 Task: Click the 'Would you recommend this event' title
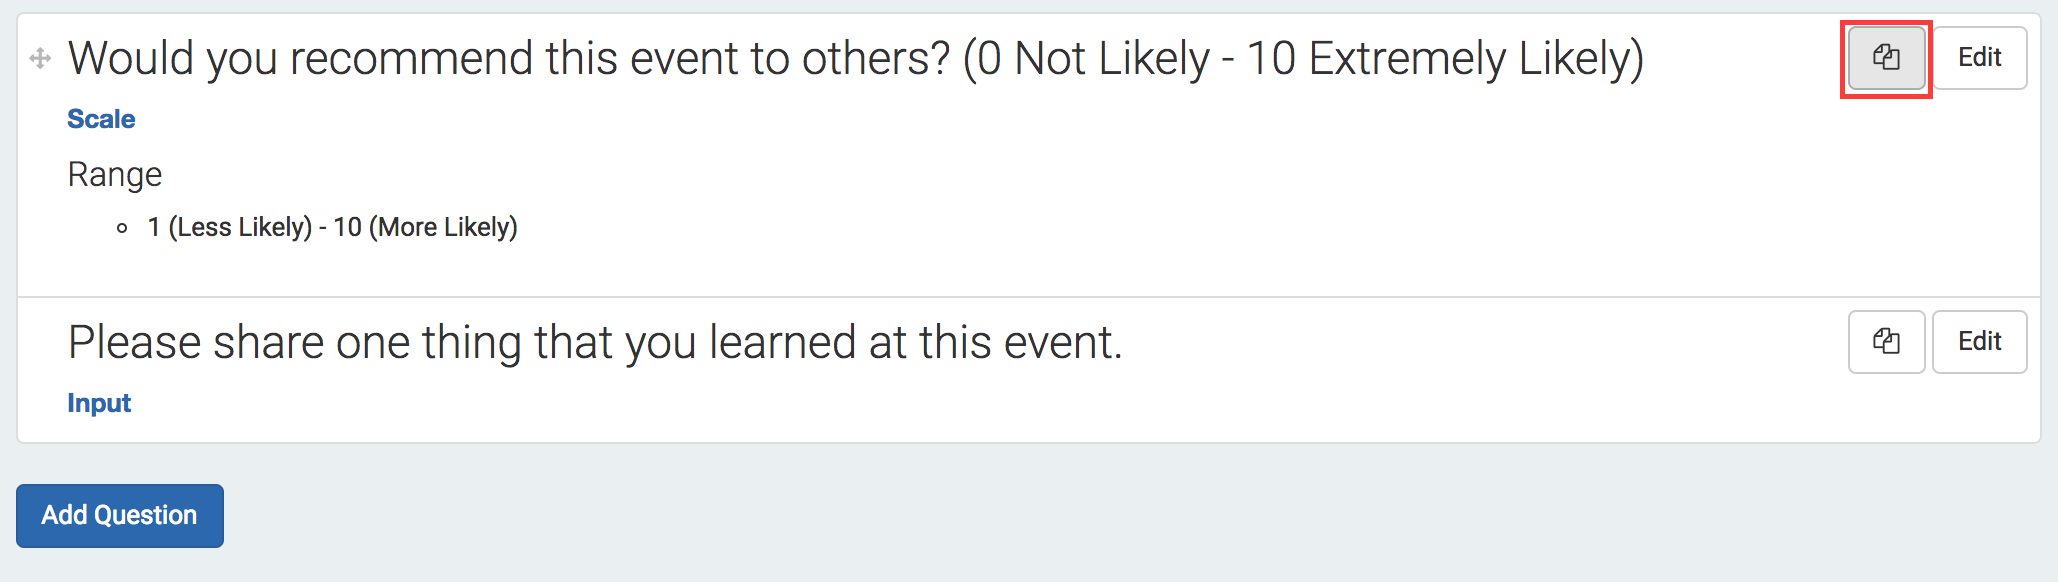pyautogui.click(x=856, y=58)
